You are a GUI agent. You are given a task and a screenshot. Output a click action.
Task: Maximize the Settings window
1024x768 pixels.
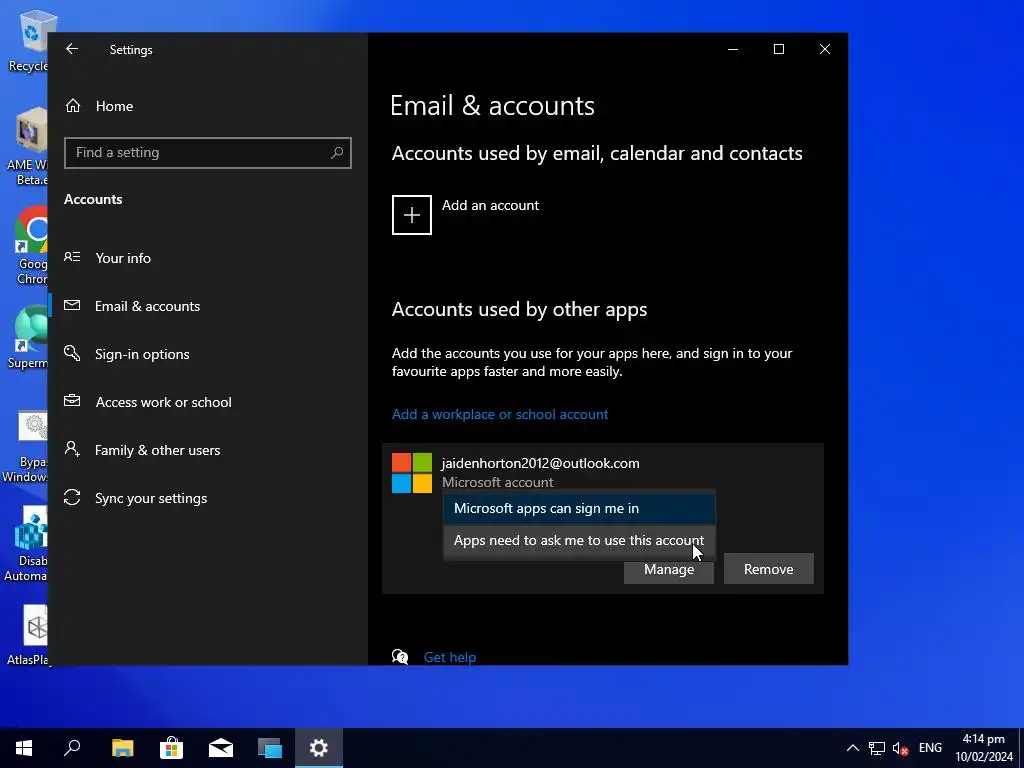(x=778, y=49)
